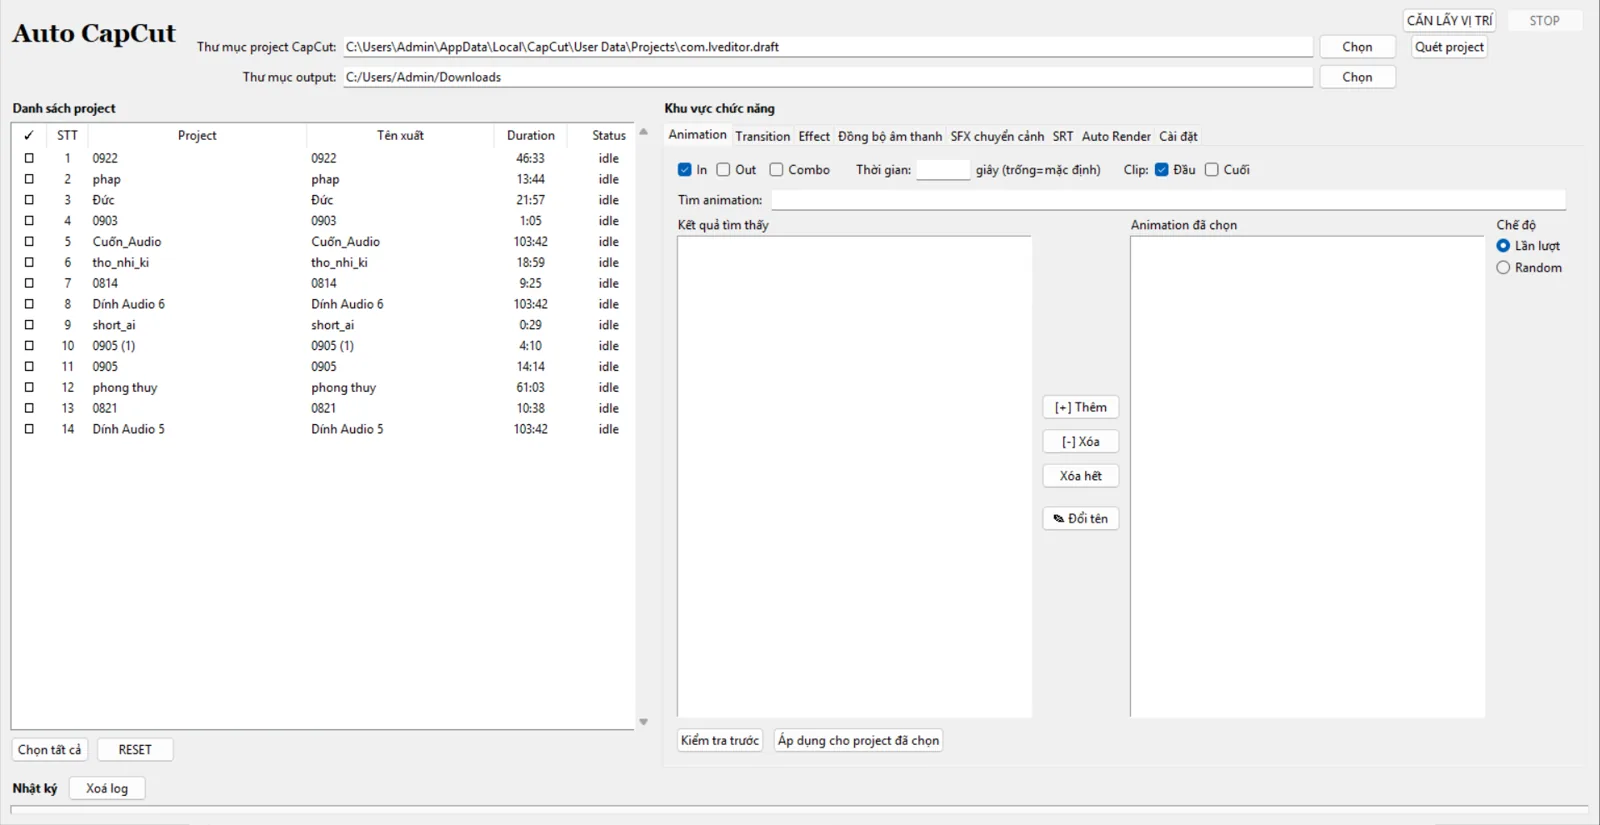Enable the Out animation checkbox

(x=723, y=170)
